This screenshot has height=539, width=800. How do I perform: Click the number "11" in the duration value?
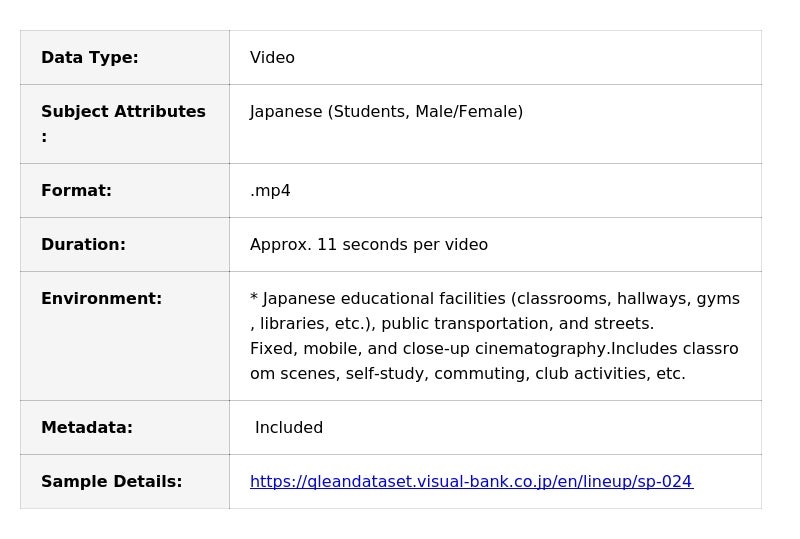click(x=327, y=245)
